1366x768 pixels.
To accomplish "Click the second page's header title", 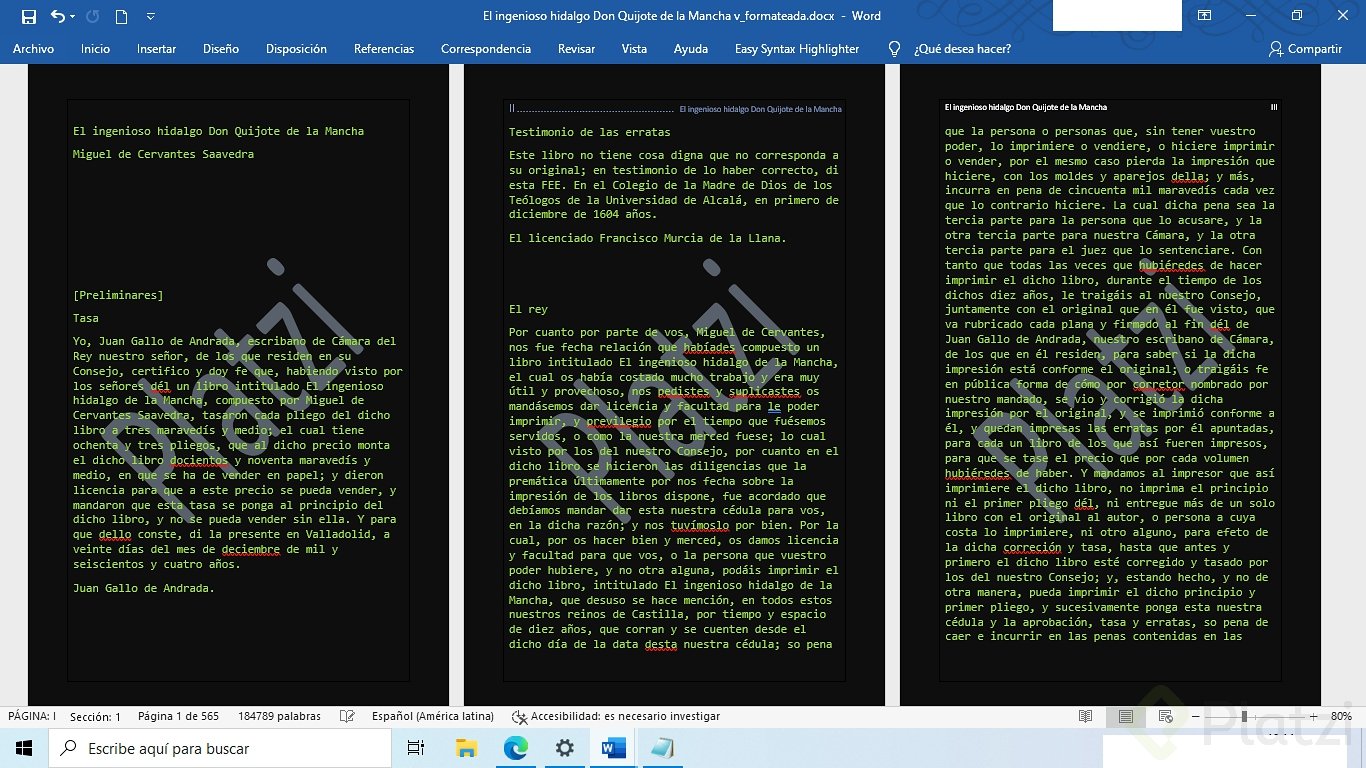I will pyautogui.click(x=760, y=109).
